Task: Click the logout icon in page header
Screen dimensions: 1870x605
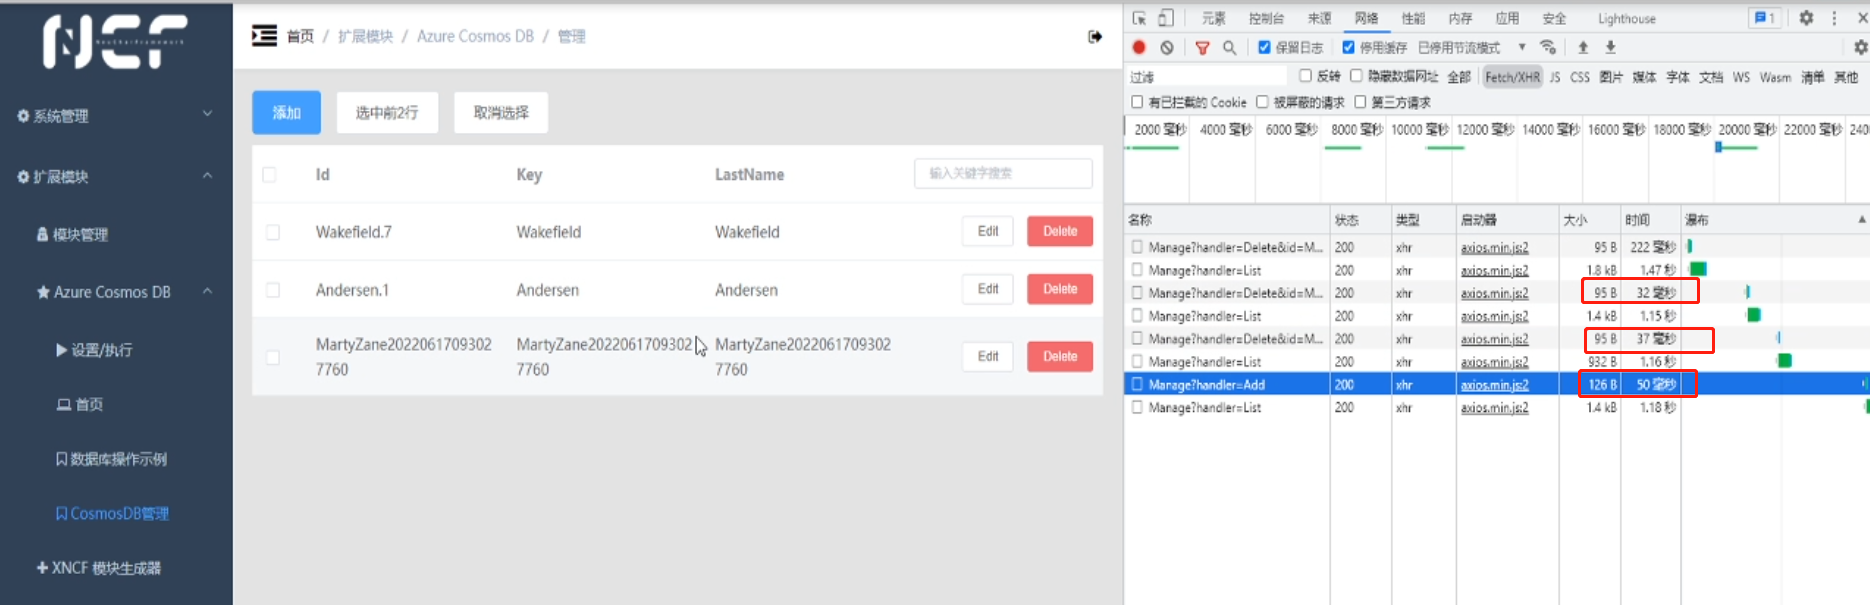Action: click(1095, 37)
